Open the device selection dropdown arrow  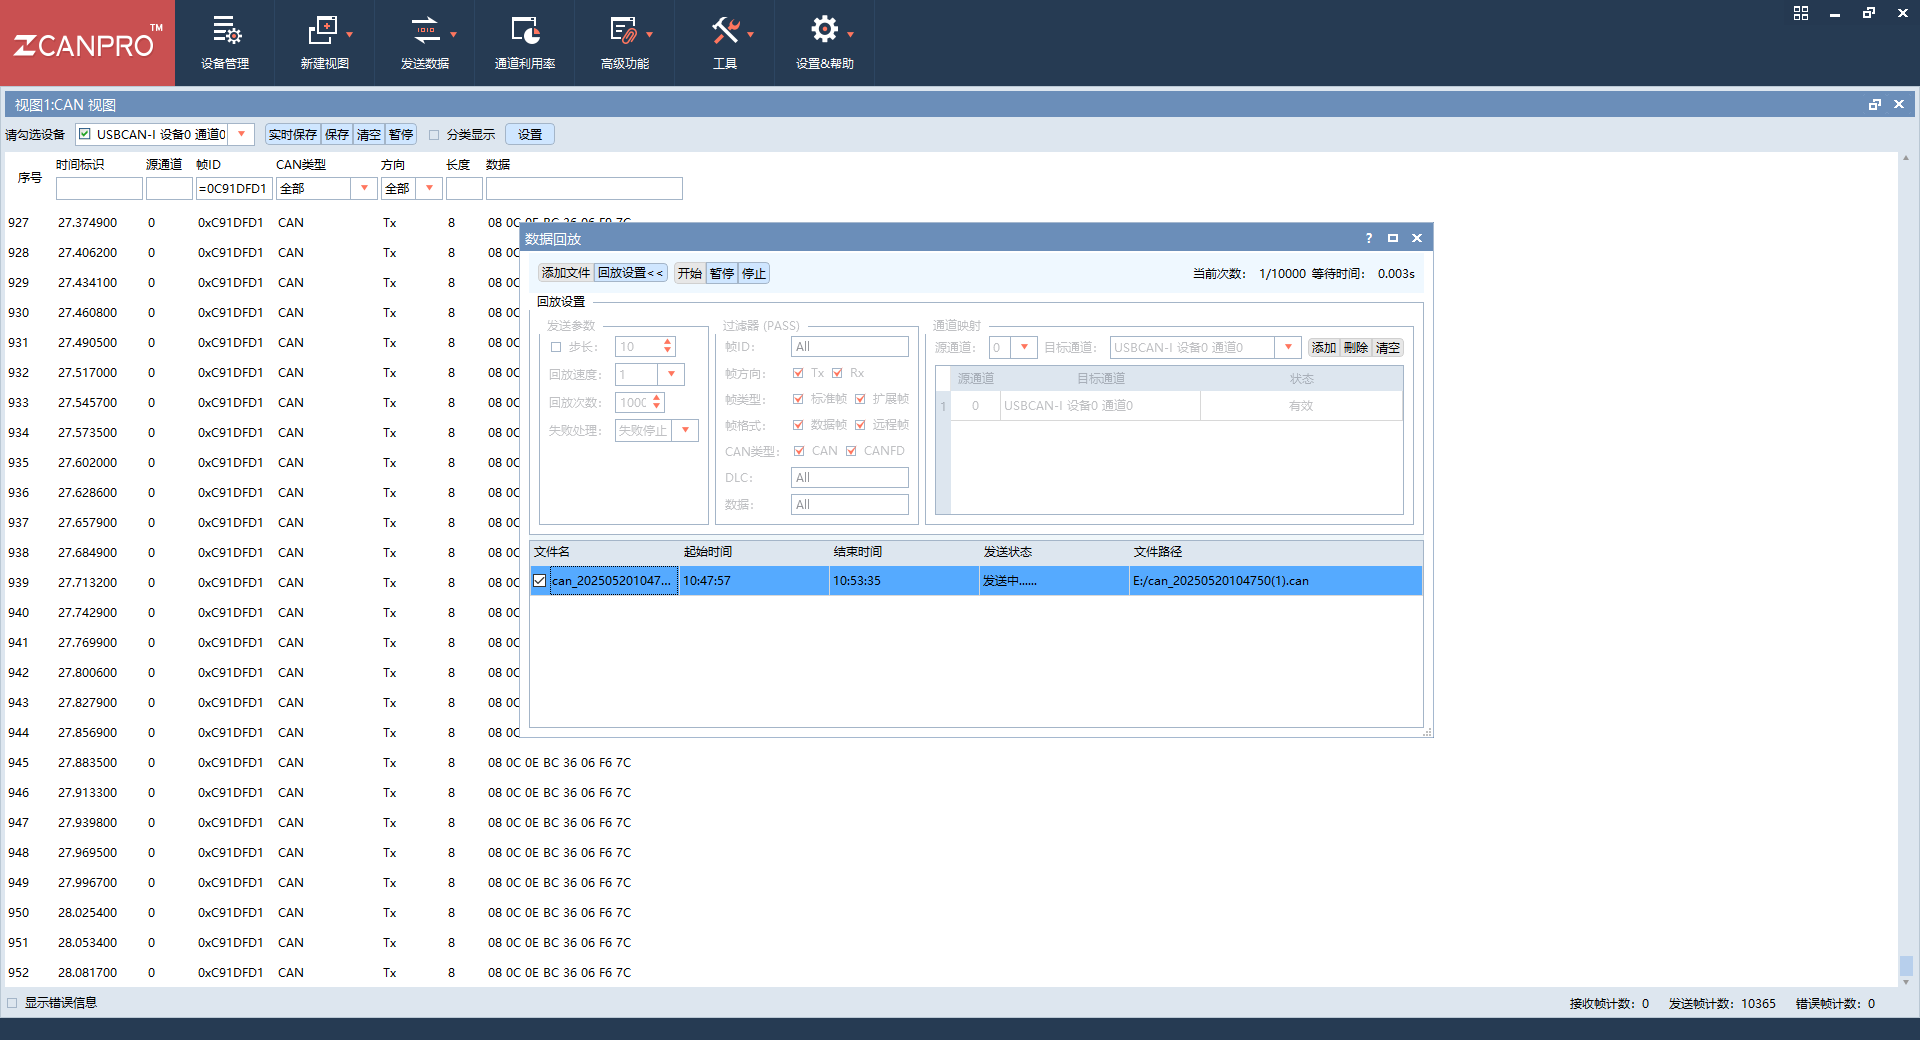click(x=242, y=134)
